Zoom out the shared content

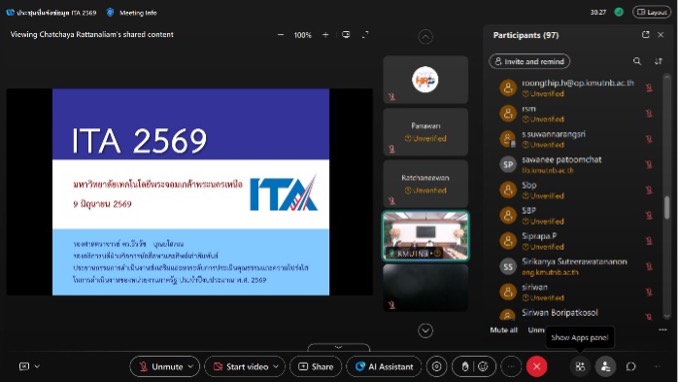click(281, 35)
